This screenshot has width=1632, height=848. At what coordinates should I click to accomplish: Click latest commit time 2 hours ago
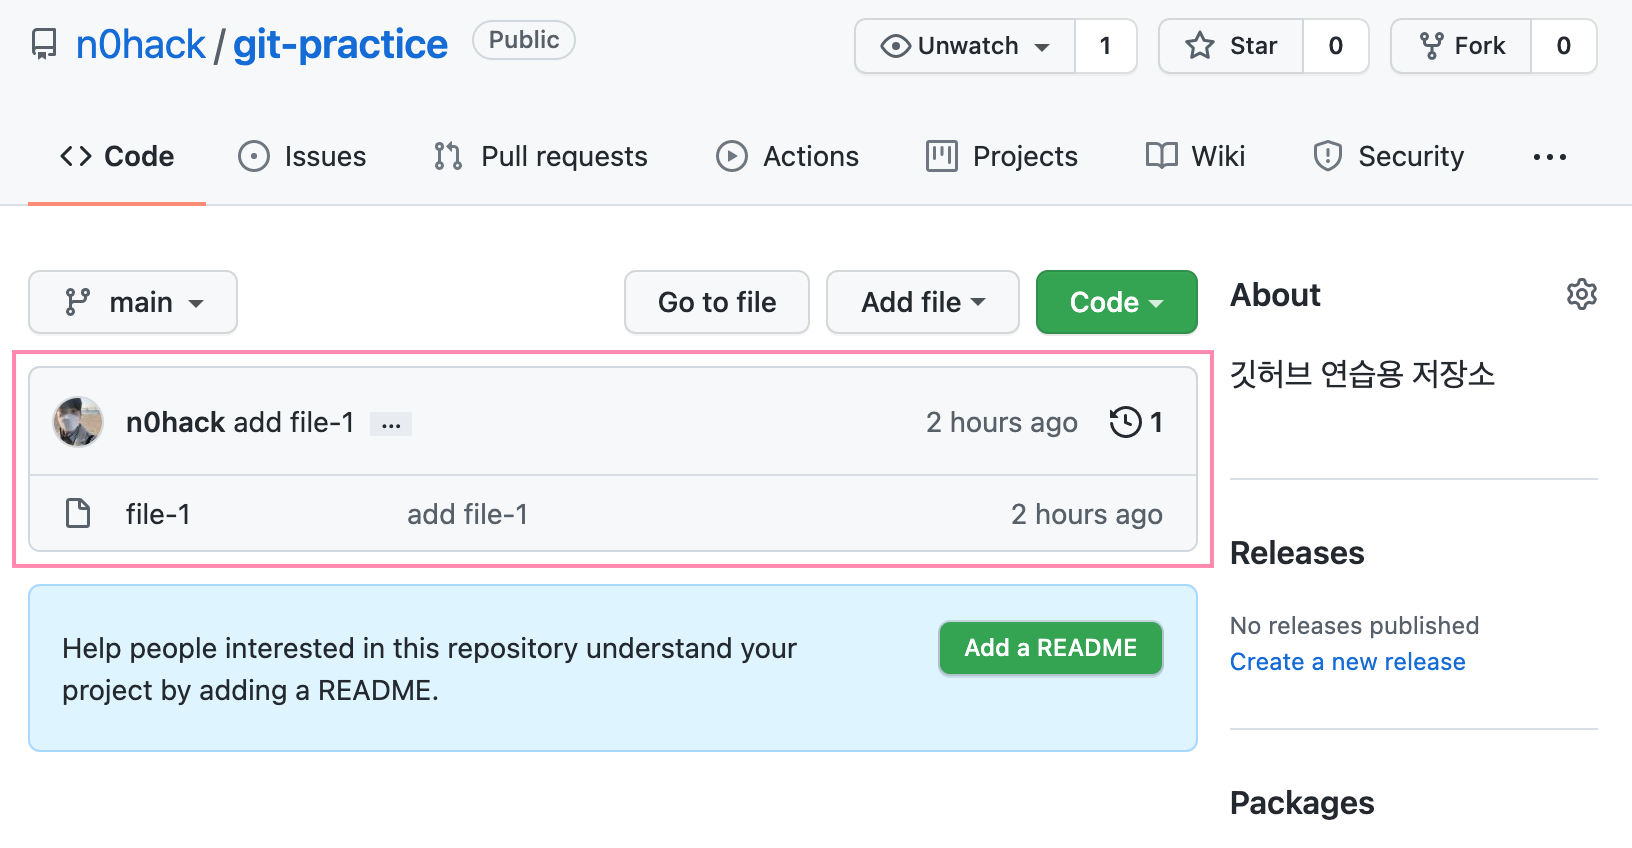click(x=1002, y=423)
